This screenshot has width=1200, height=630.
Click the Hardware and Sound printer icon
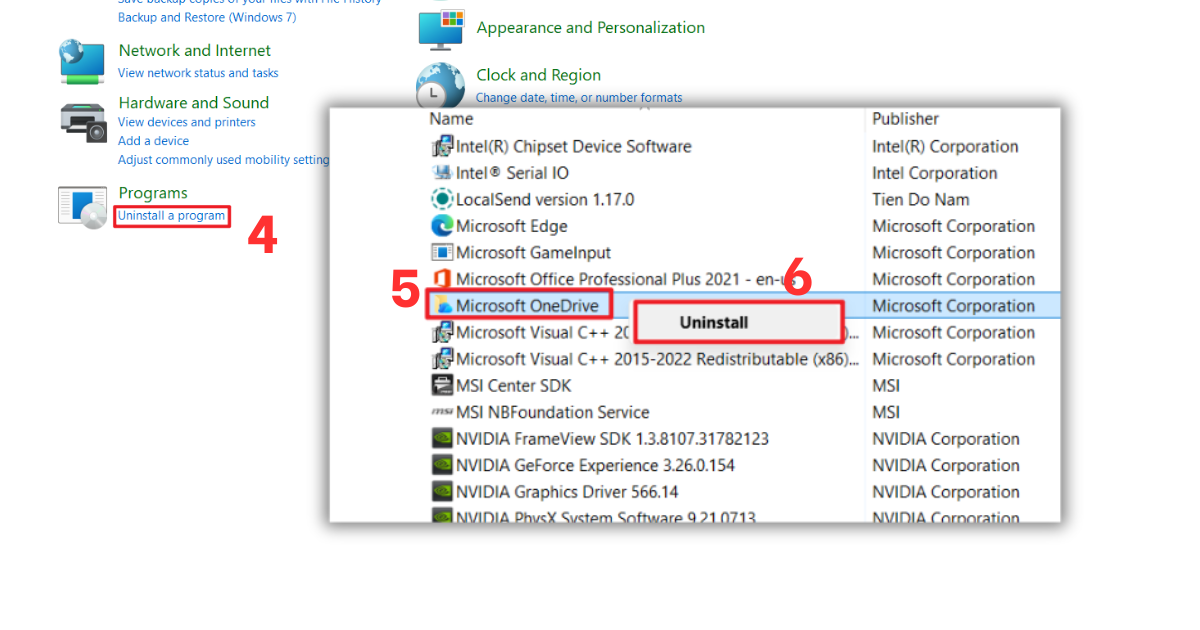tap(83, 122)
